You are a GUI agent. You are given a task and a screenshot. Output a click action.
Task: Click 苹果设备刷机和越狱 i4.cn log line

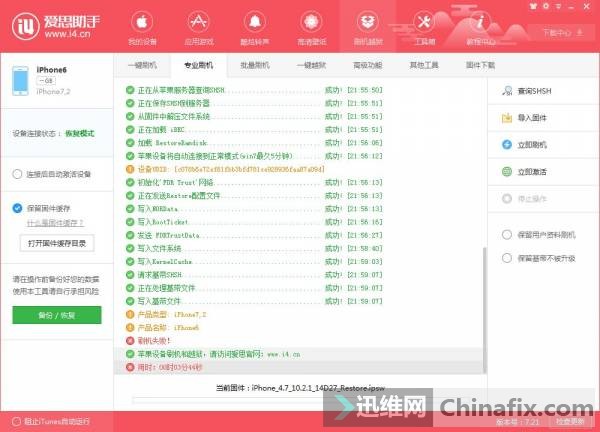click(x=219, y=354)
